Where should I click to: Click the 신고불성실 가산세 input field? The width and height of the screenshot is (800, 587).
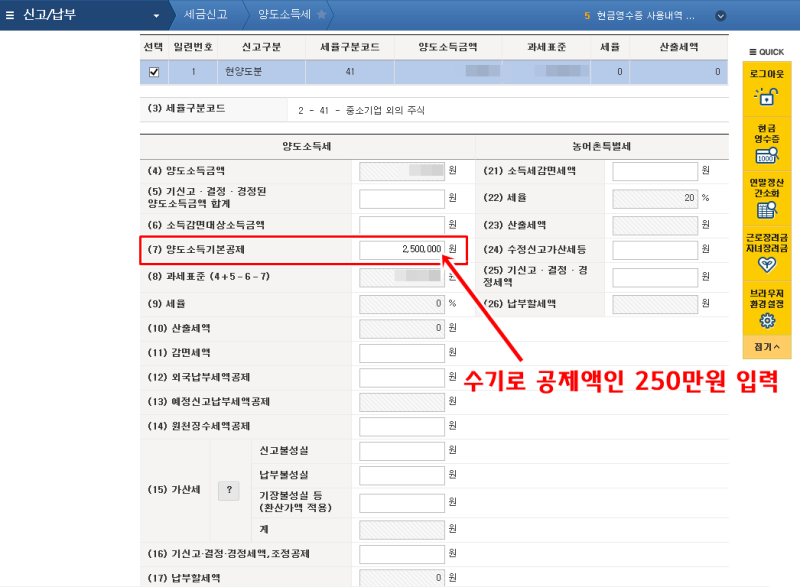click(x=402, y=451)
